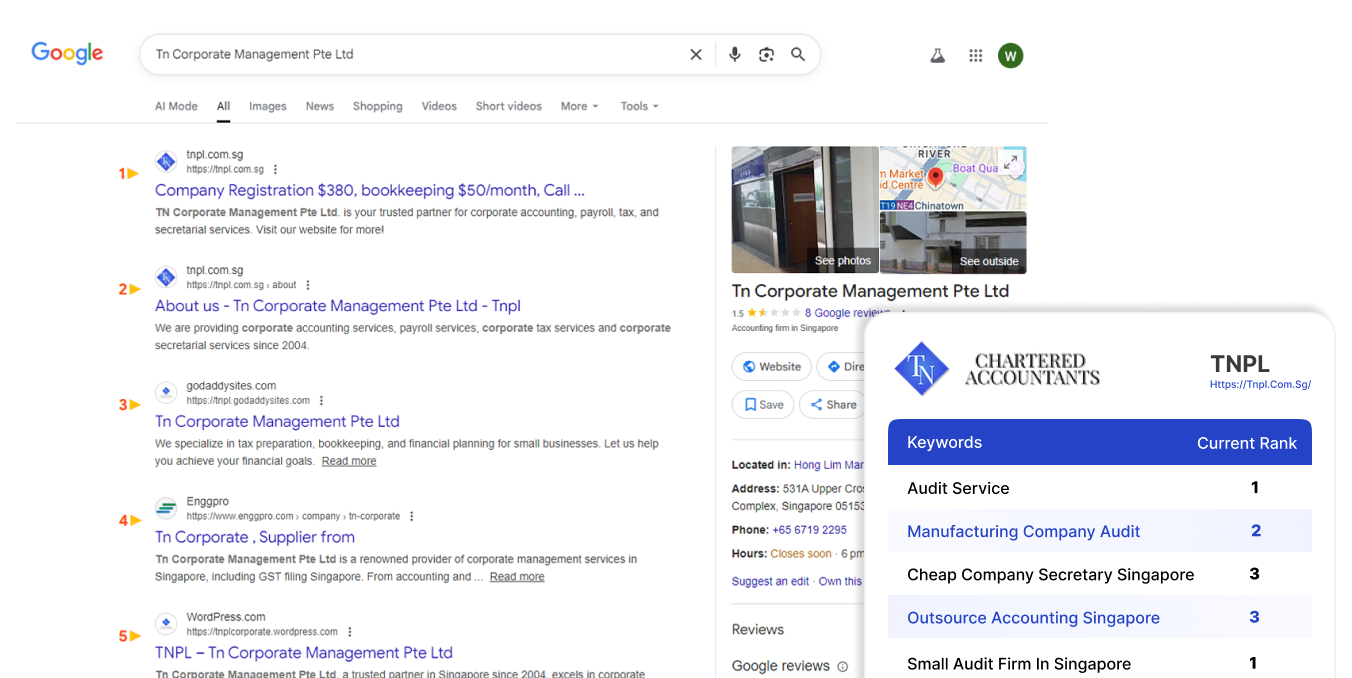Click the Google reviews info icon
Viewport: 1352px width, 678px height.
842,667
